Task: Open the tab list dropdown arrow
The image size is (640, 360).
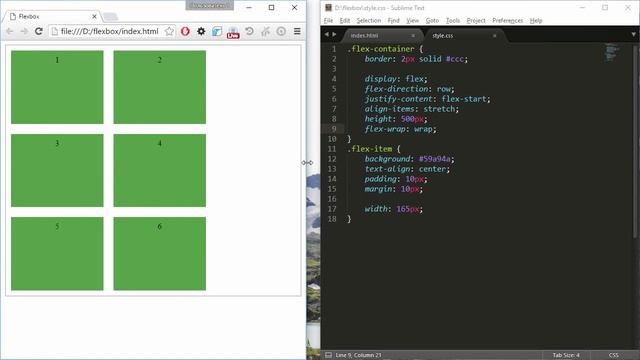Action: pyautogui.click(x=633, y=35)
